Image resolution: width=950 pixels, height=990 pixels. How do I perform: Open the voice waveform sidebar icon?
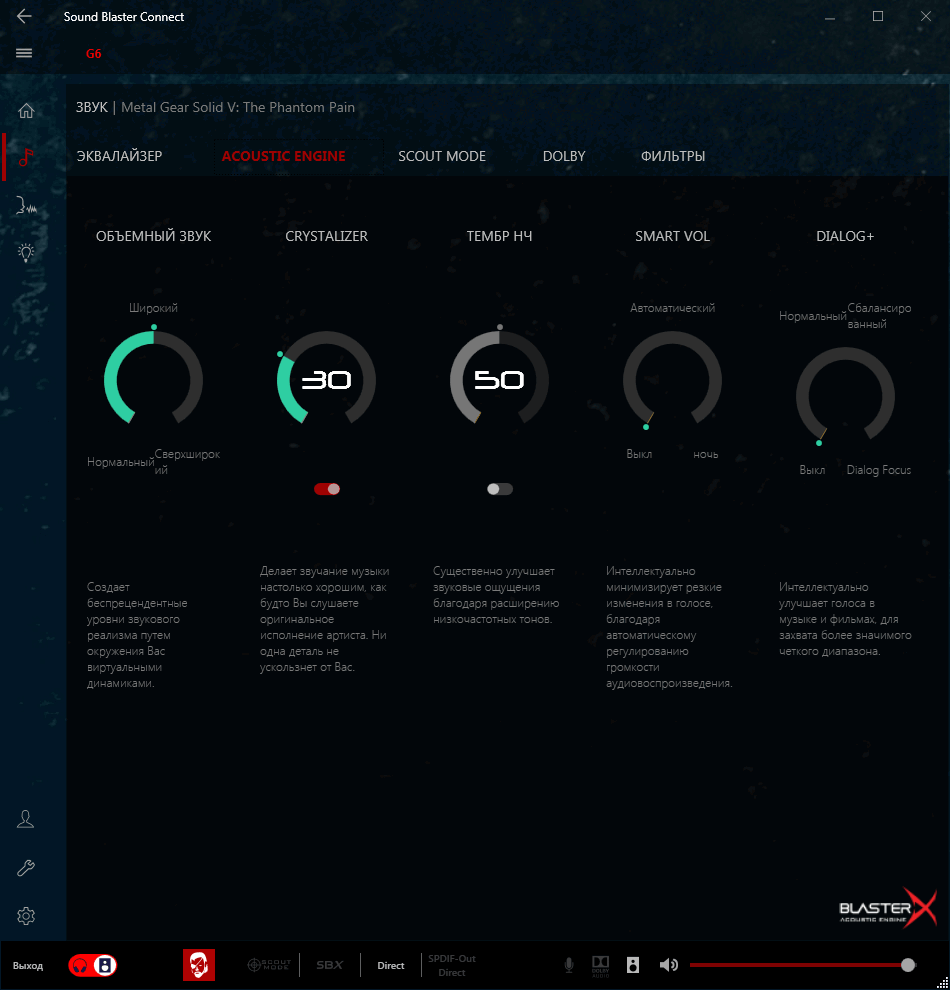tap(26, 205)
